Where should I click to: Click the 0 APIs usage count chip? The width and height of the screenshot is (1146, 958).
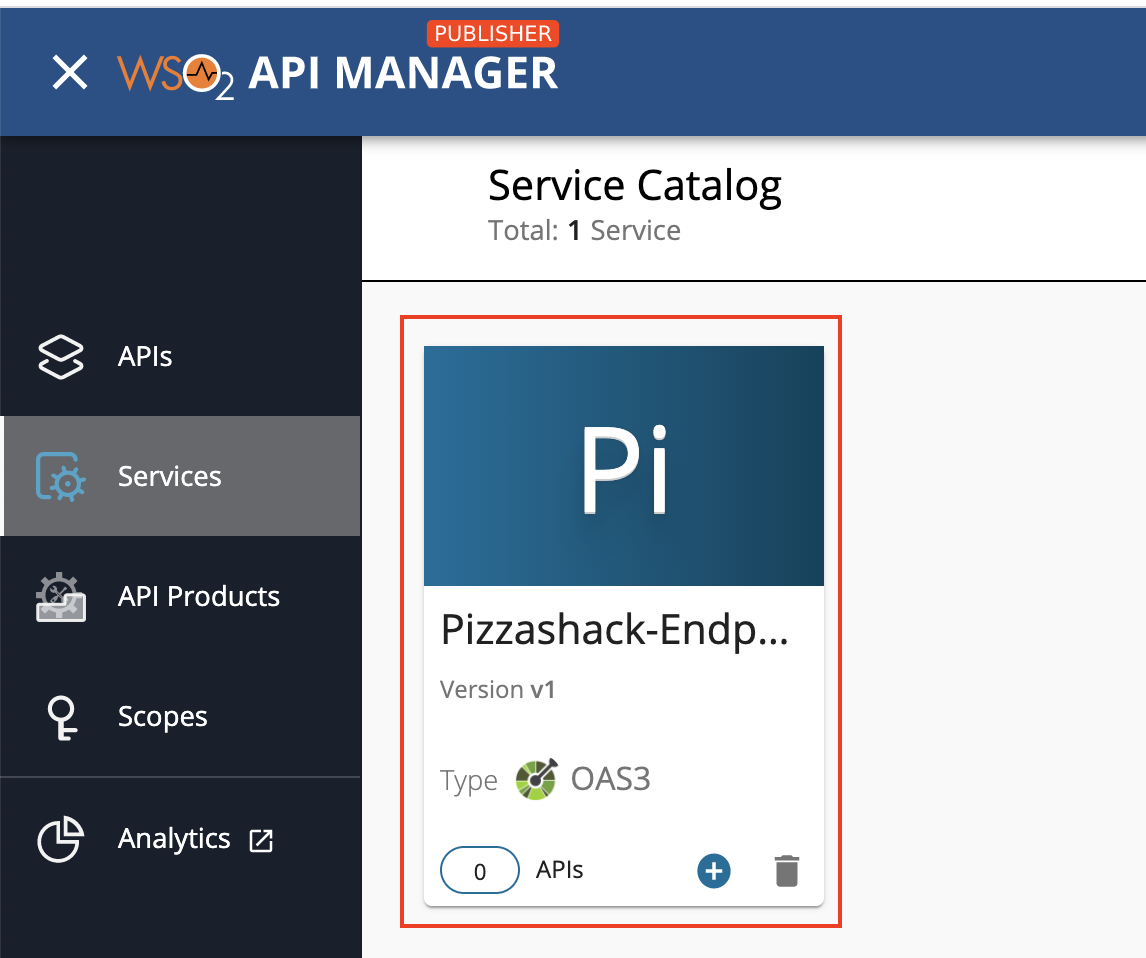click(x=479, y=870)
